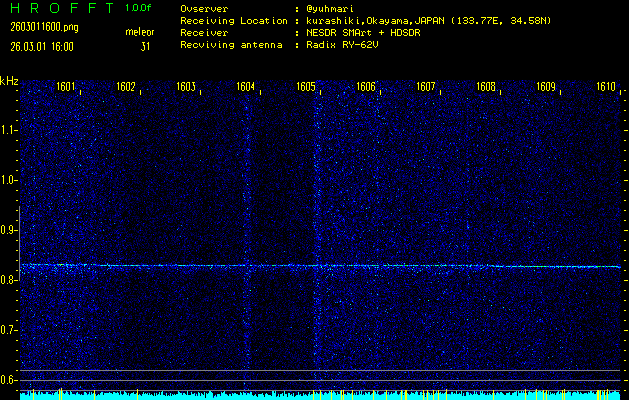The width and height of the screenshot is (629, 400).
Task: Click the kurashiki, Okayama, JAPAN location text
Action: tap(428, 21)
